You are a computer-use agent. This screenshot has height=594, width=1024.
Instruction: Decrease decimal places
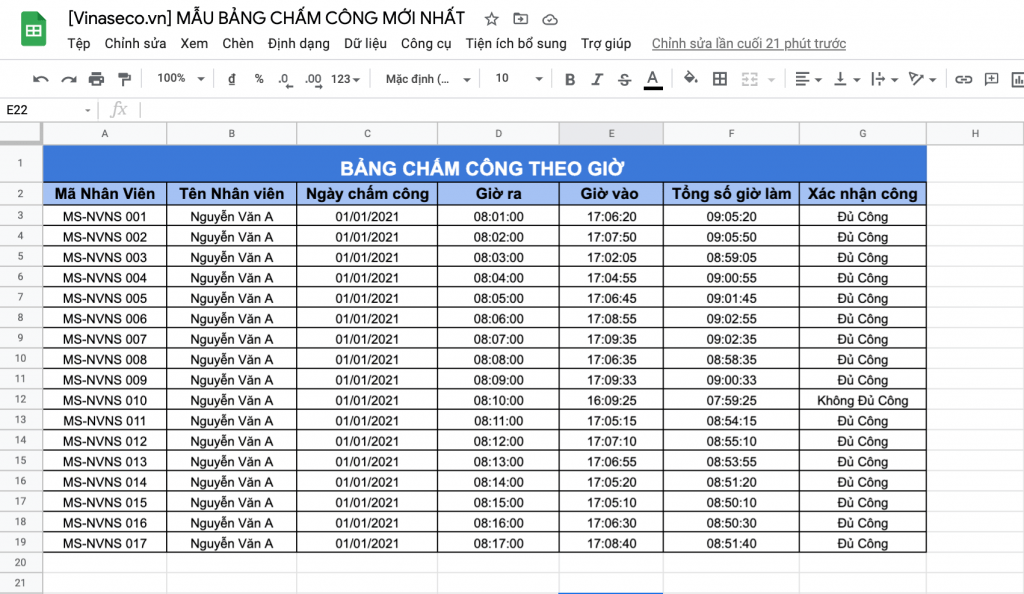(x=283, y=77)
